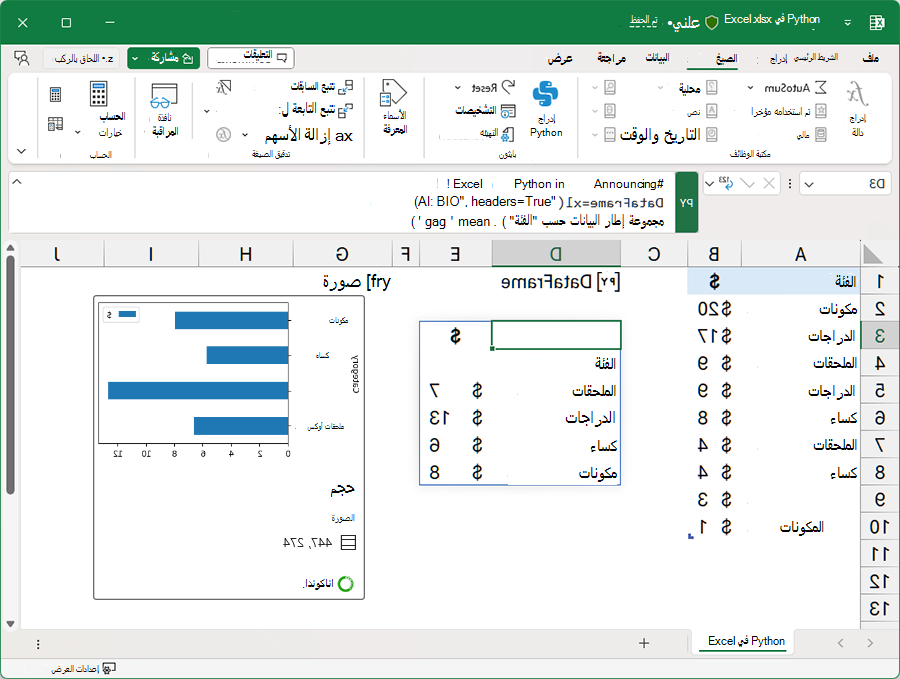Click the vertical scrollbar thumb

(x=10, y=375)
